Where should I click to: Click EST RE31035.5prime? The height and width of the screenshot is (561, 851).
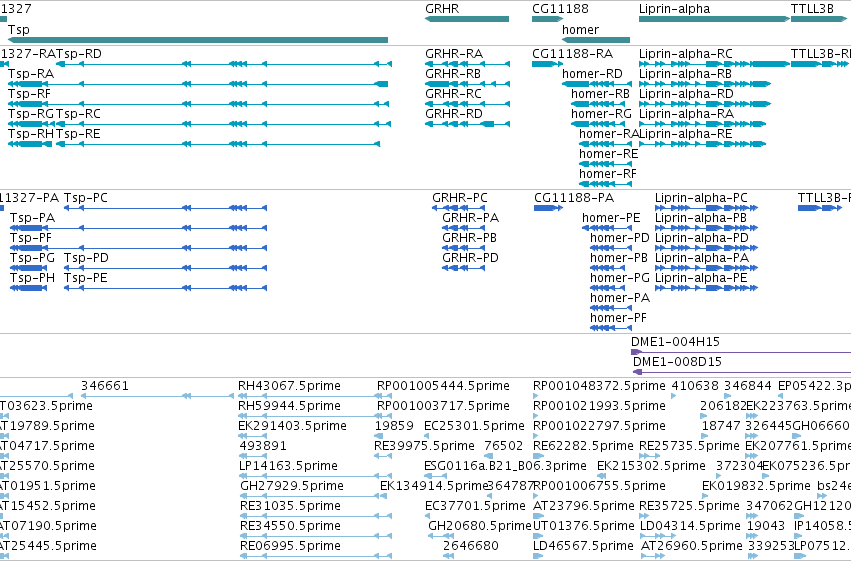coord(290,507)
